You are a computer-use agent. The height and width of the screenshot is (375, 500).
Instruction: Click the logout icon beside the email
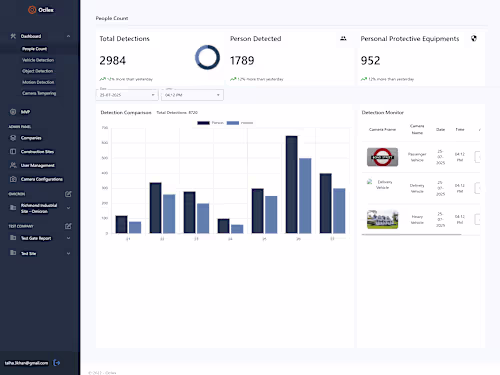57,363
